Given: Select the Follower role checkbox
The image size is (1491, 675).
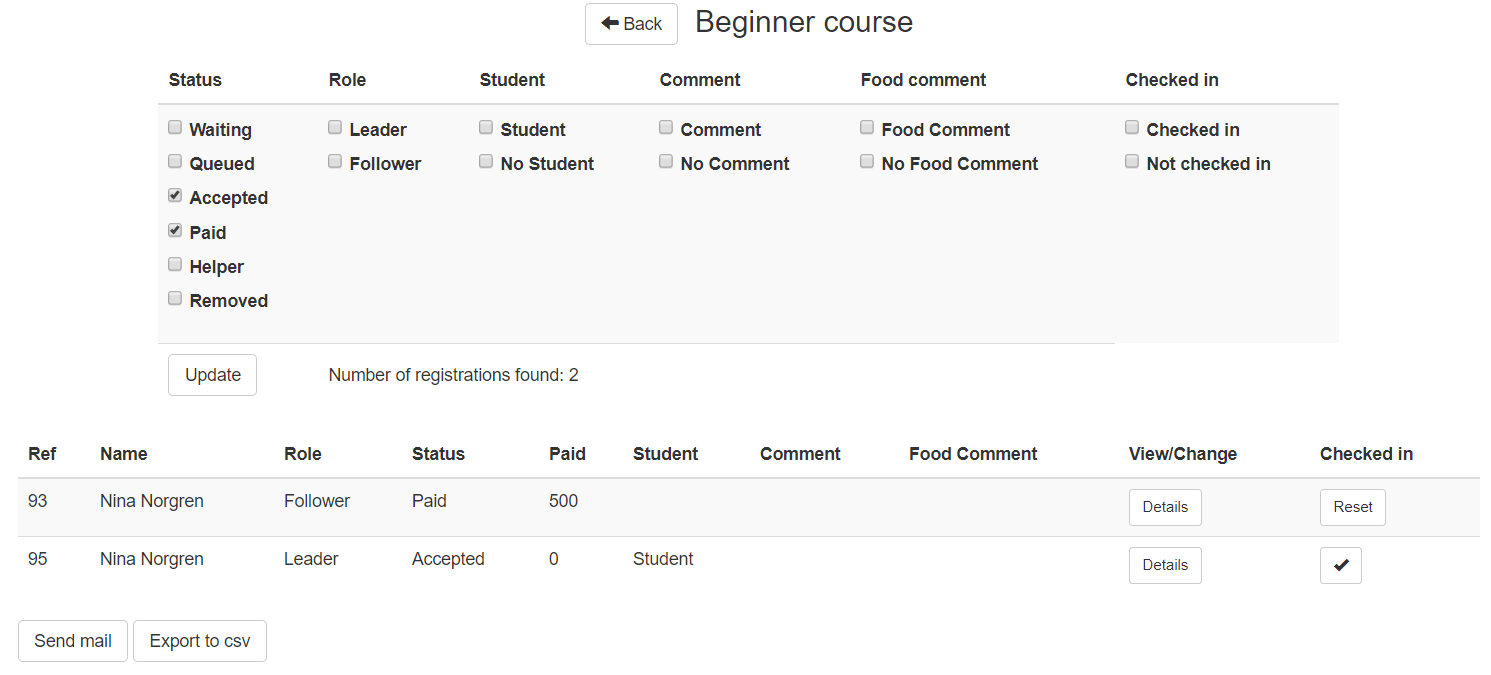Looking at the screenshot, I should point(335,162).
